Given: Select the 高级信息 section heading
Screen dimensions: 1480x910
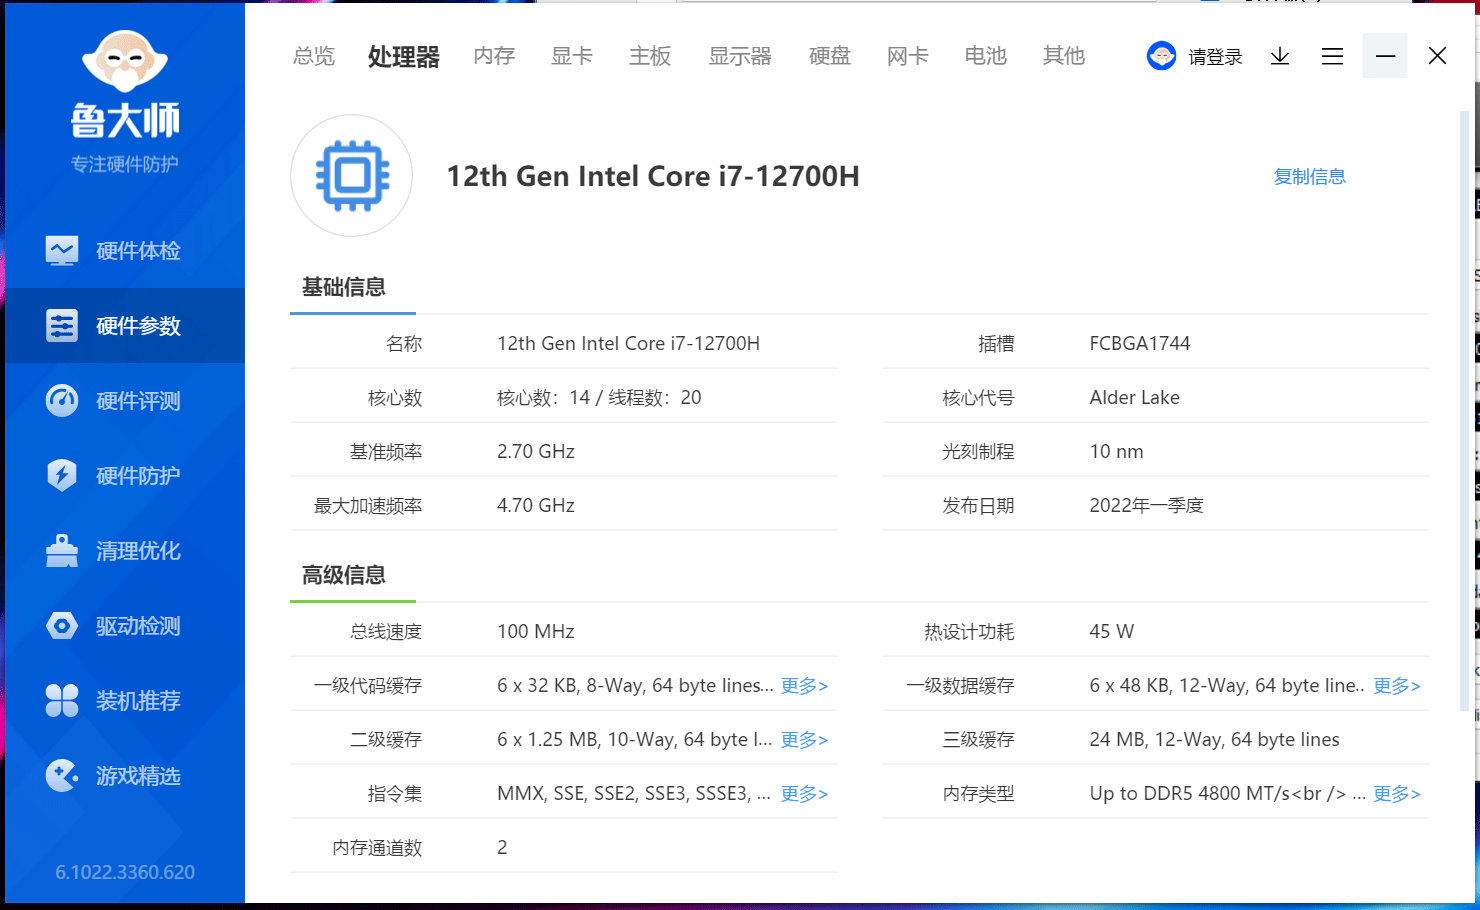Looking at the screenshot, I should coord(344,575).
